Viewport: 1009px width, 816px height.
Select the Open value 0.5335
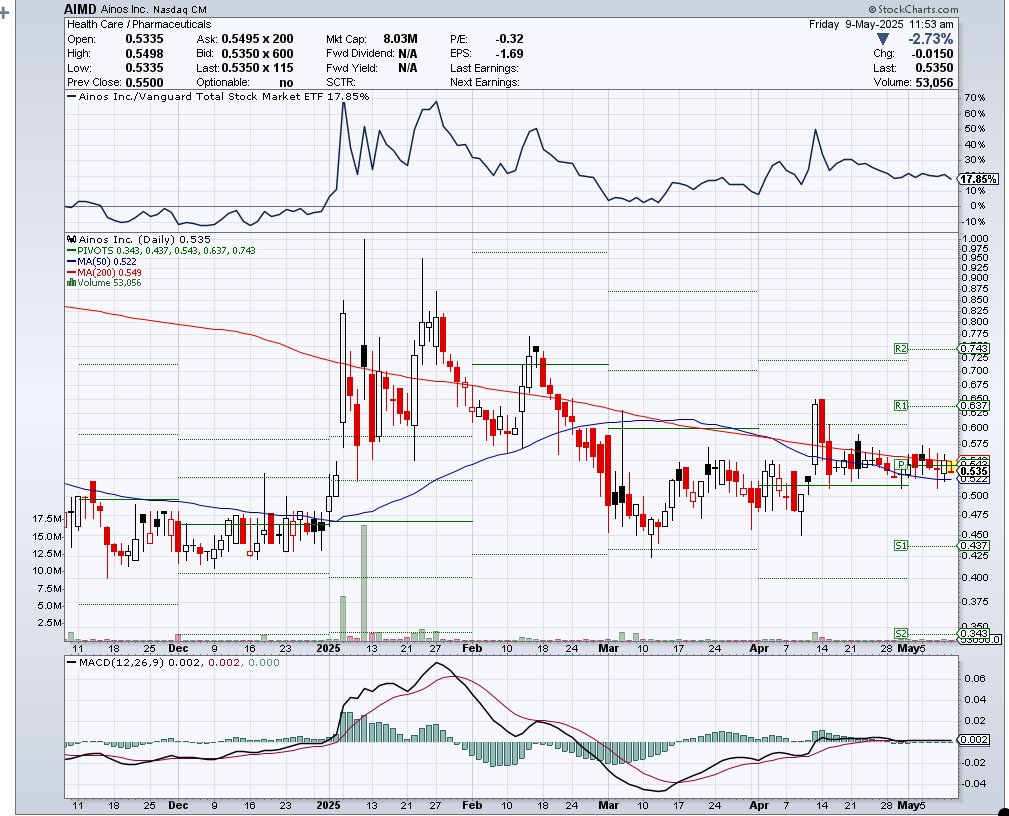[144, 39]
